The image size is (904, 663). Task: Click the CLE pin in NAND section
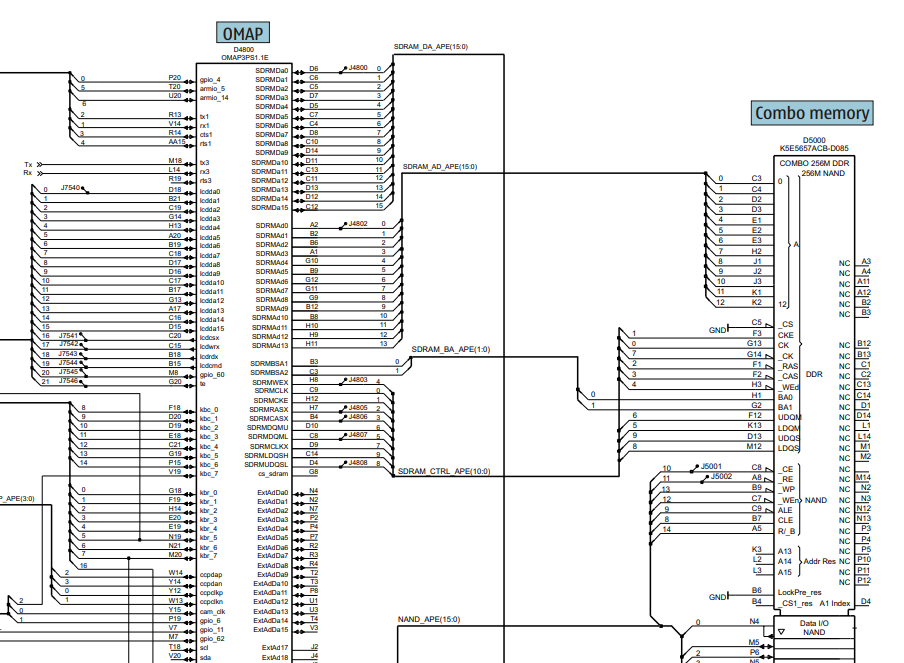click(785, 520)
